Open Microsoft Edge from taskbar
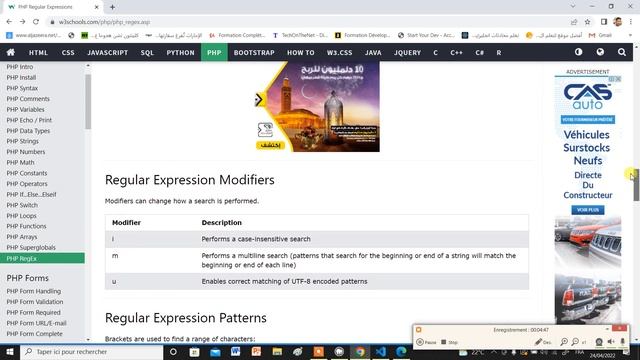640x360 pixels. click(401, 352)
